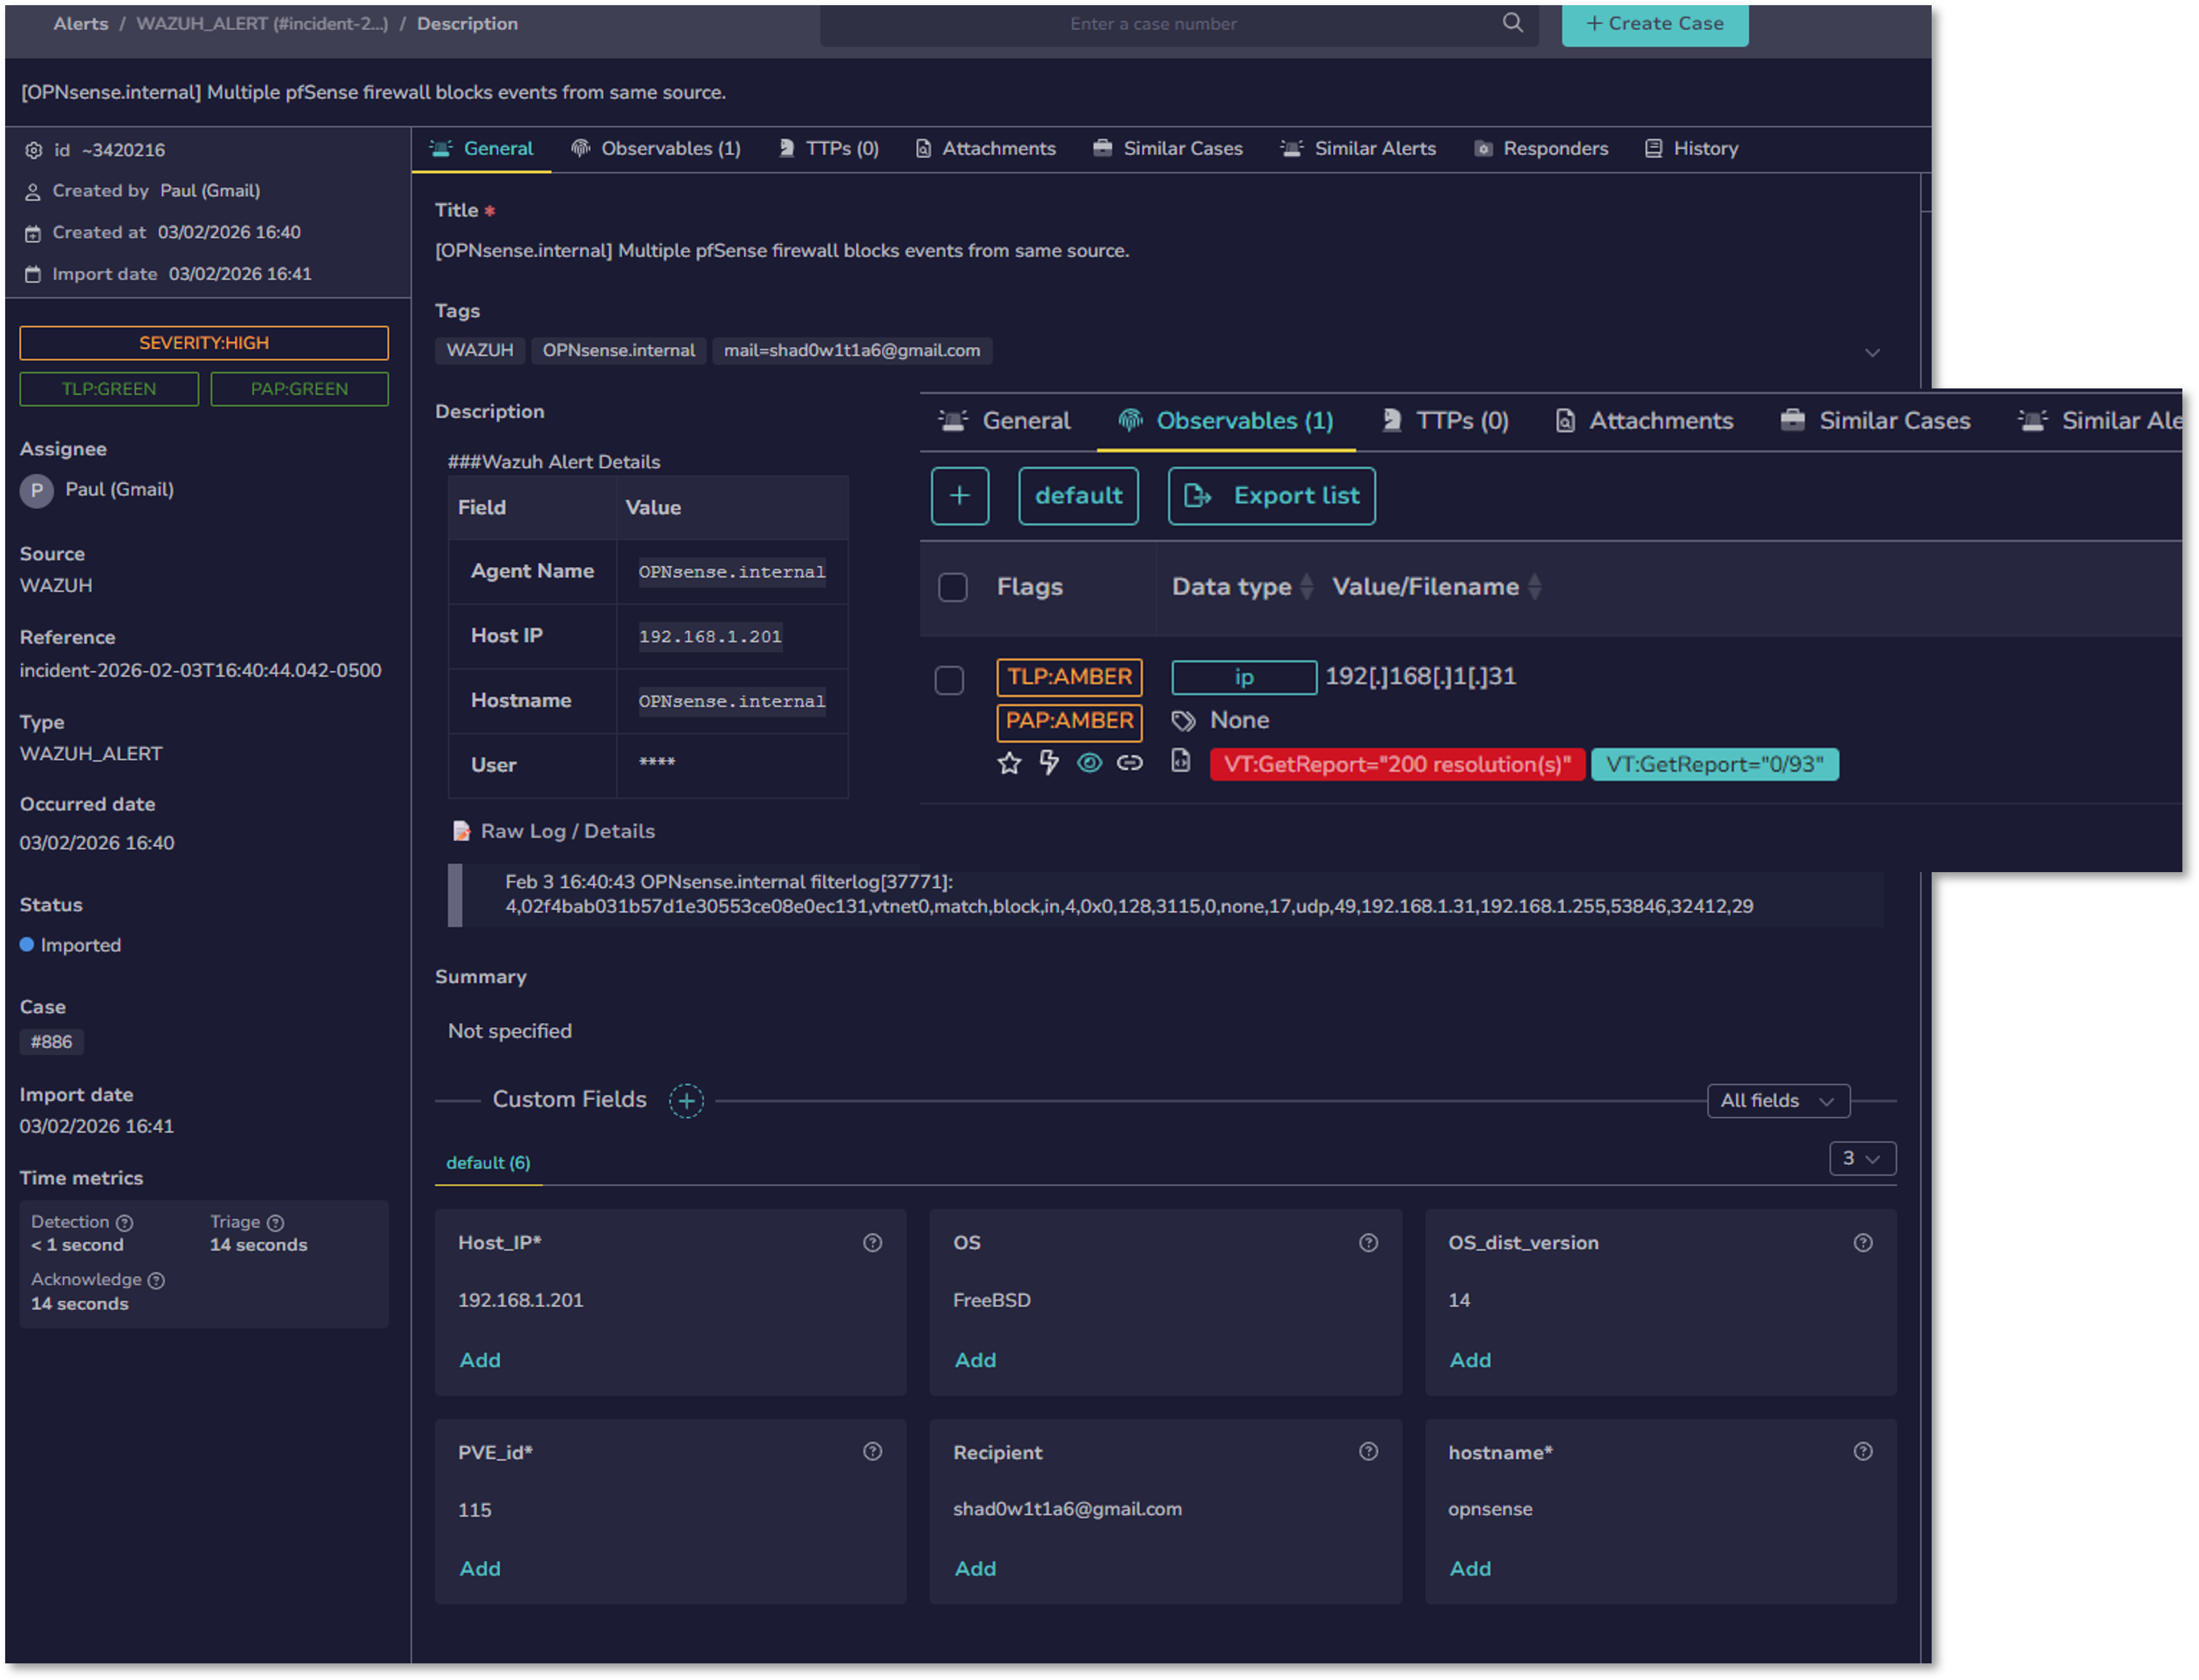
Task: Check the select-all checkbox in observables header
Action: coord(952,588)
